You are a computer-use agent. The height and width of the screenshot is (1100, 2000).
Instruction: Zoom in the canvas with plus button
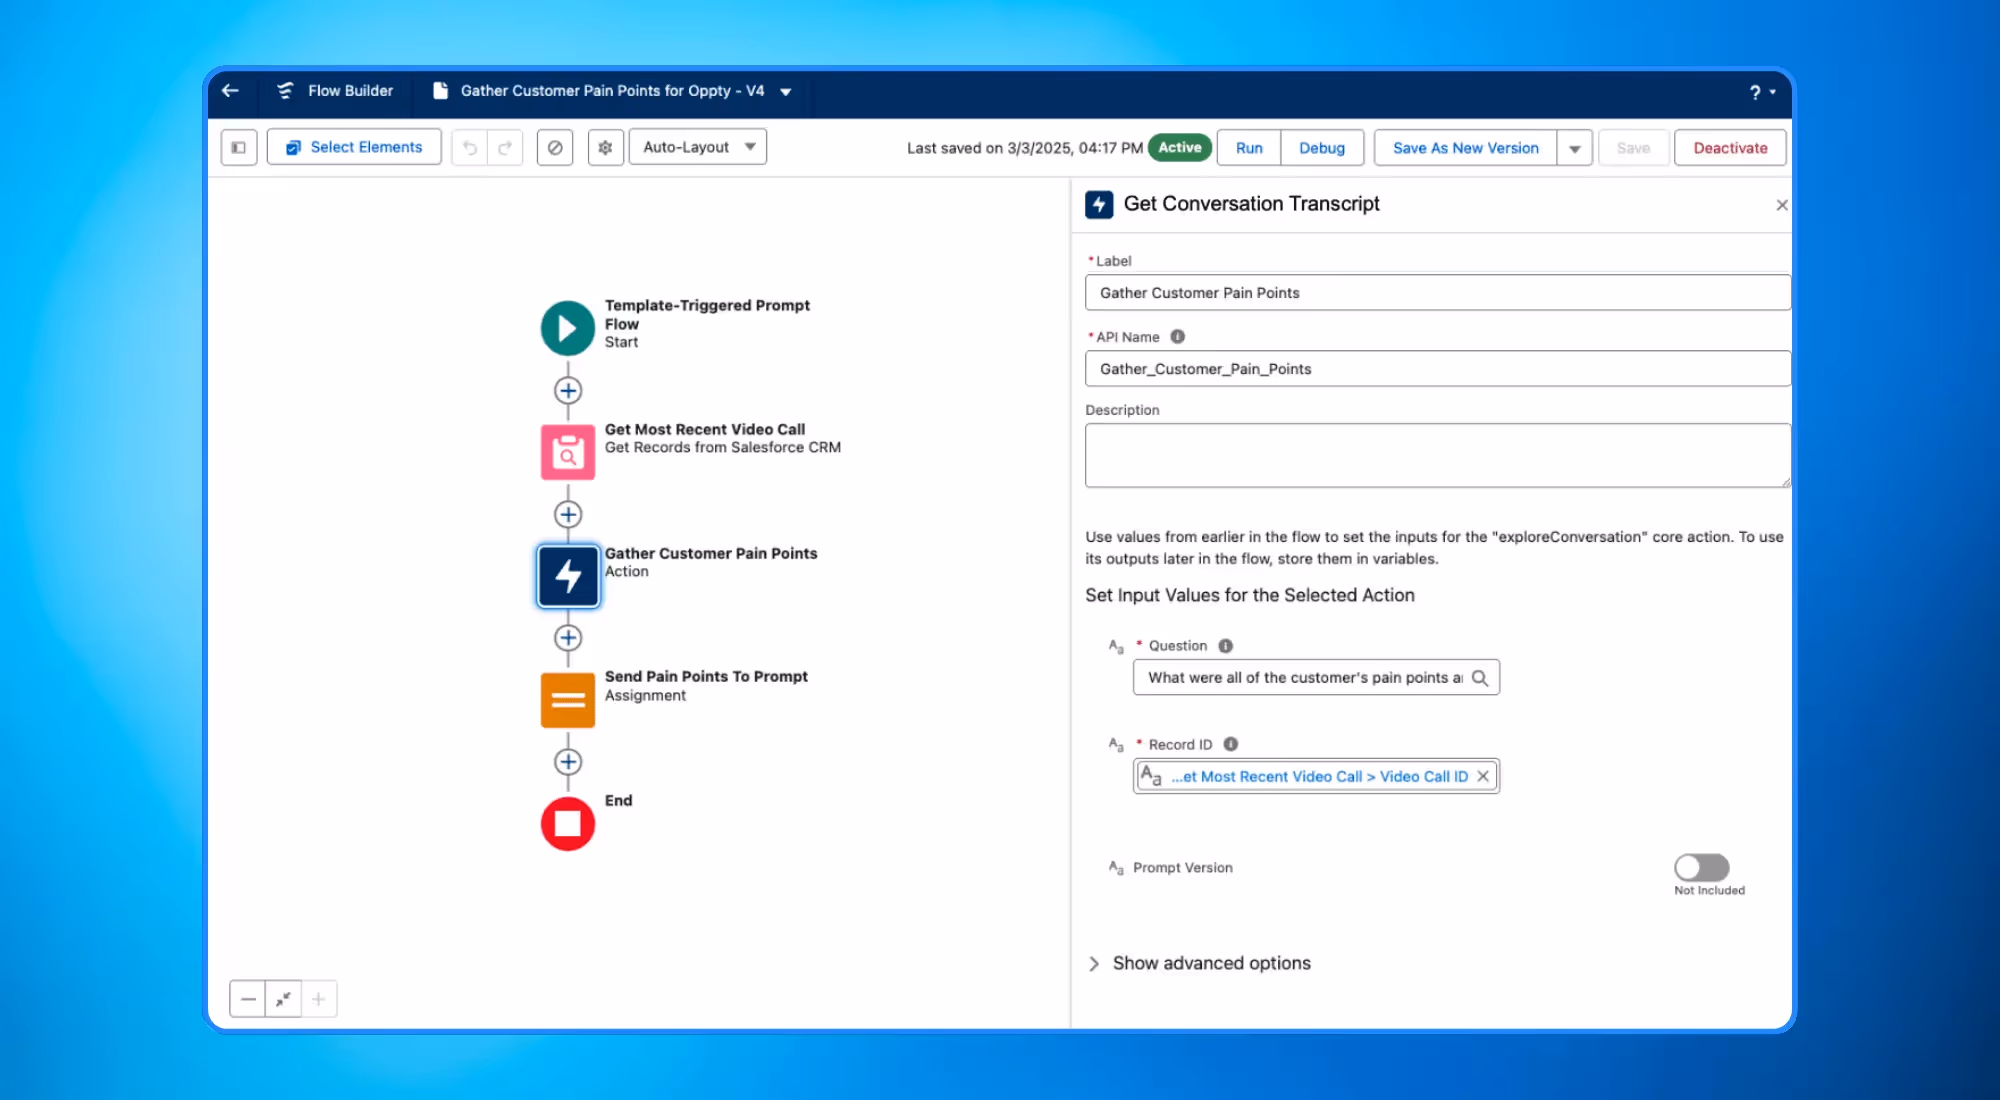point(319,999)
